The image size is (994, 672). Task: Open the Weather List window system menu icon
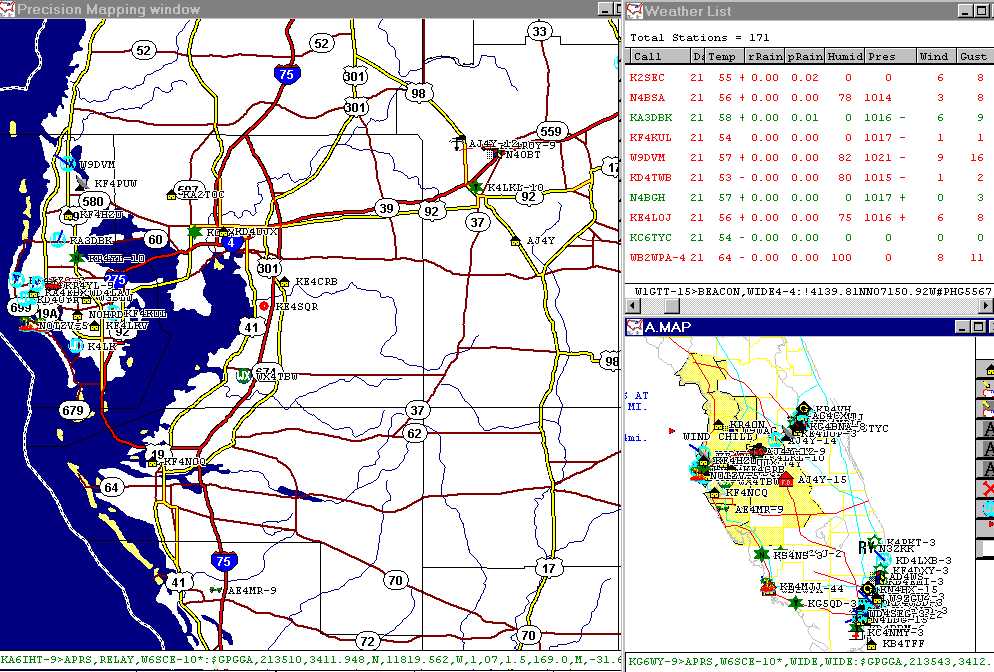pos(634,10)
